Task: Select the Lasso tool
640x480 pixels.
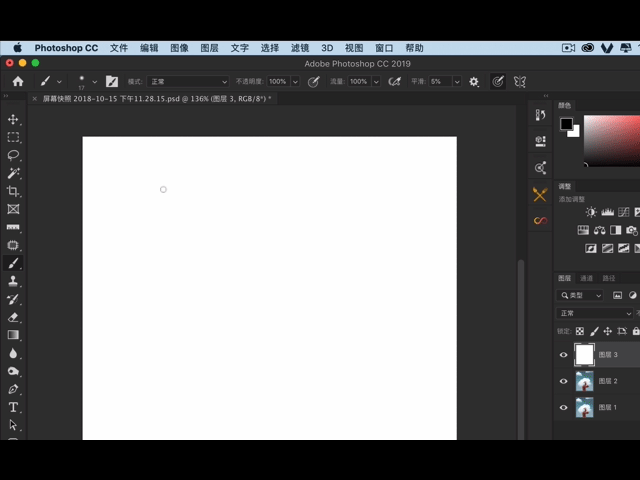Action: 13,155
